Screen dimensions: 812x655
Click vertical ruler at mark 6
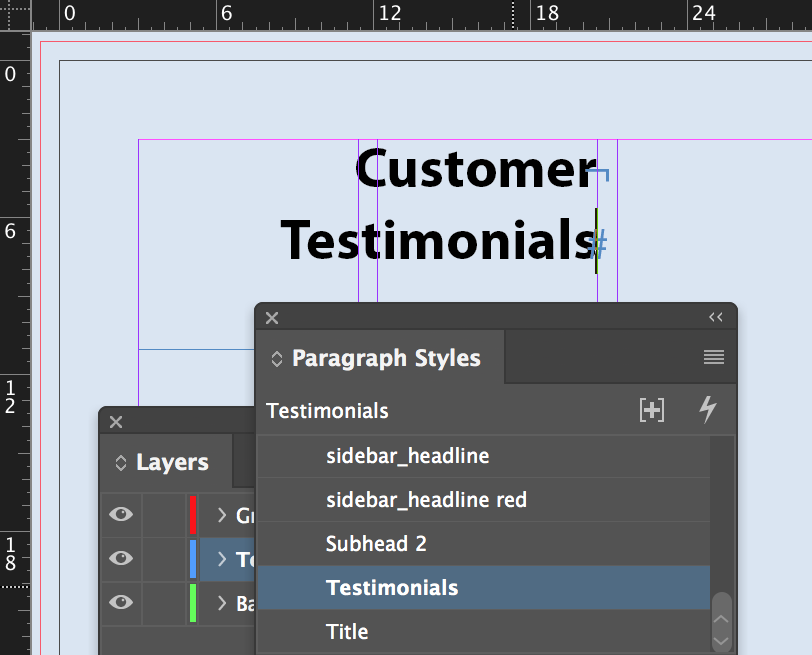tap(10, 231)
